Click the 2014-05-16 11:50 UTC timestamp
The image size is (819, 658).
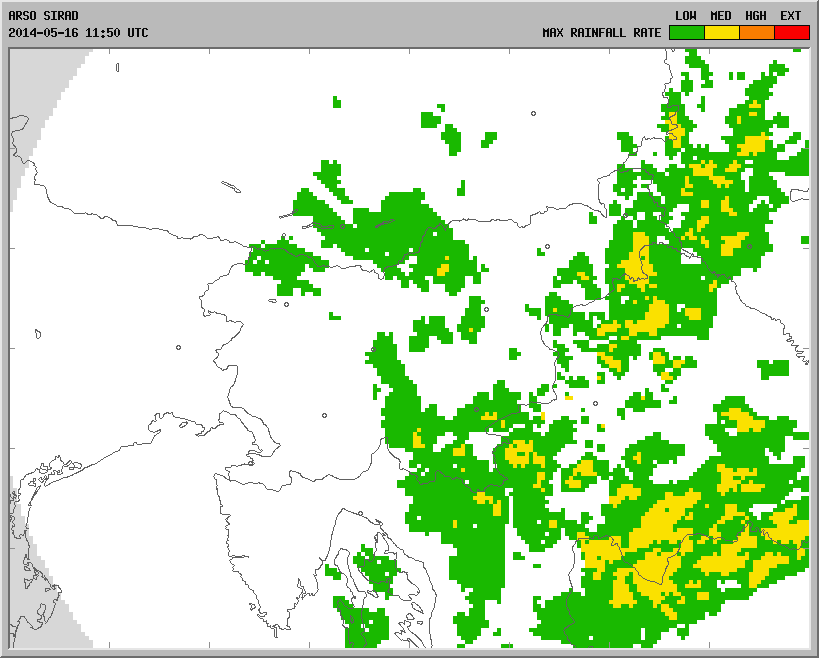point(78,32)
